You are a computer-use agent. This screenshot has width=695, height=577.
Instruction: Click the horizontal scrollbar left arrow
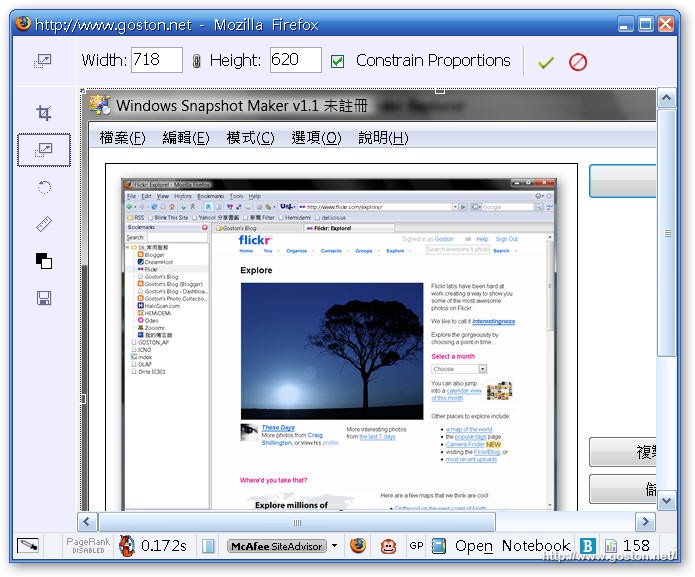coord(87,522)
